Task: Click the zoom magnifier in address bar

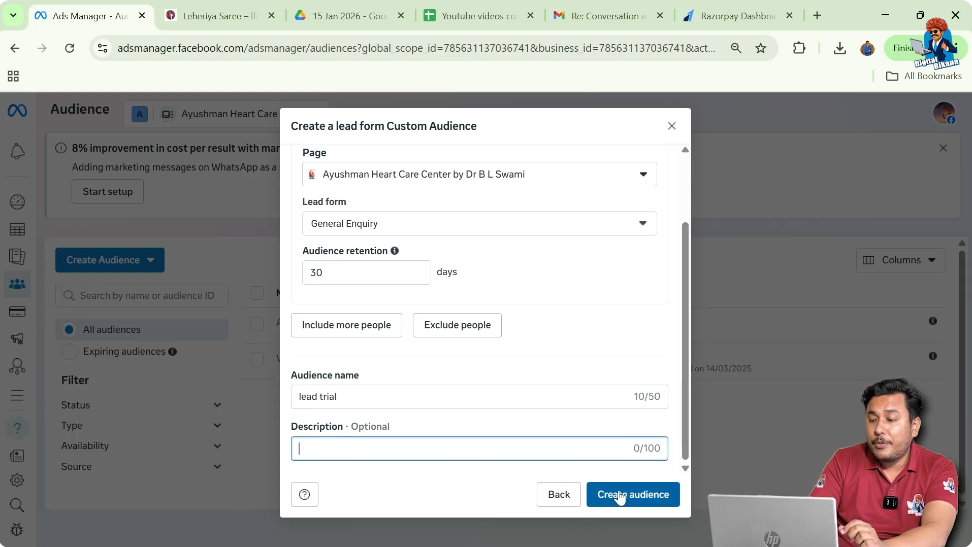Action: coord(736,48)
